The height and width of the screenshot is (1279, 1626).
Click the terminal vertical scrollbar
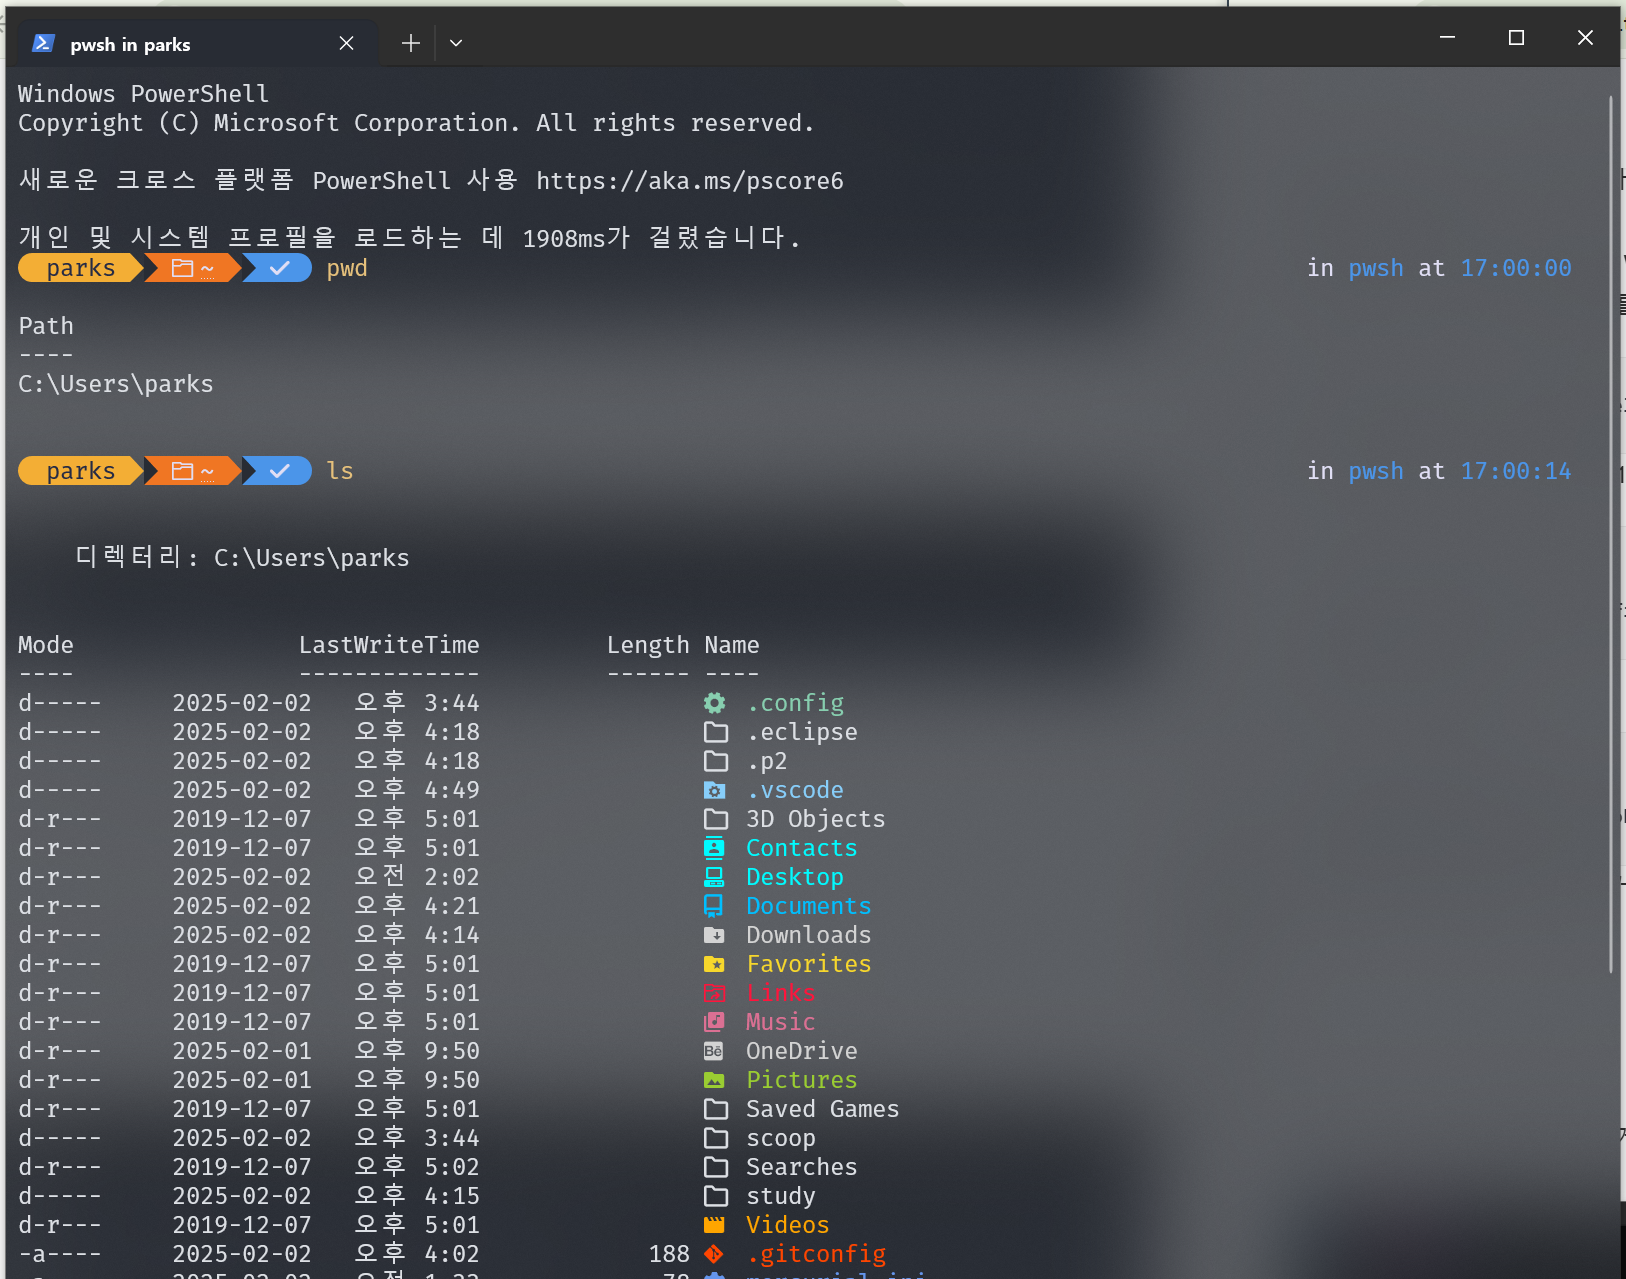(1611, 534)
